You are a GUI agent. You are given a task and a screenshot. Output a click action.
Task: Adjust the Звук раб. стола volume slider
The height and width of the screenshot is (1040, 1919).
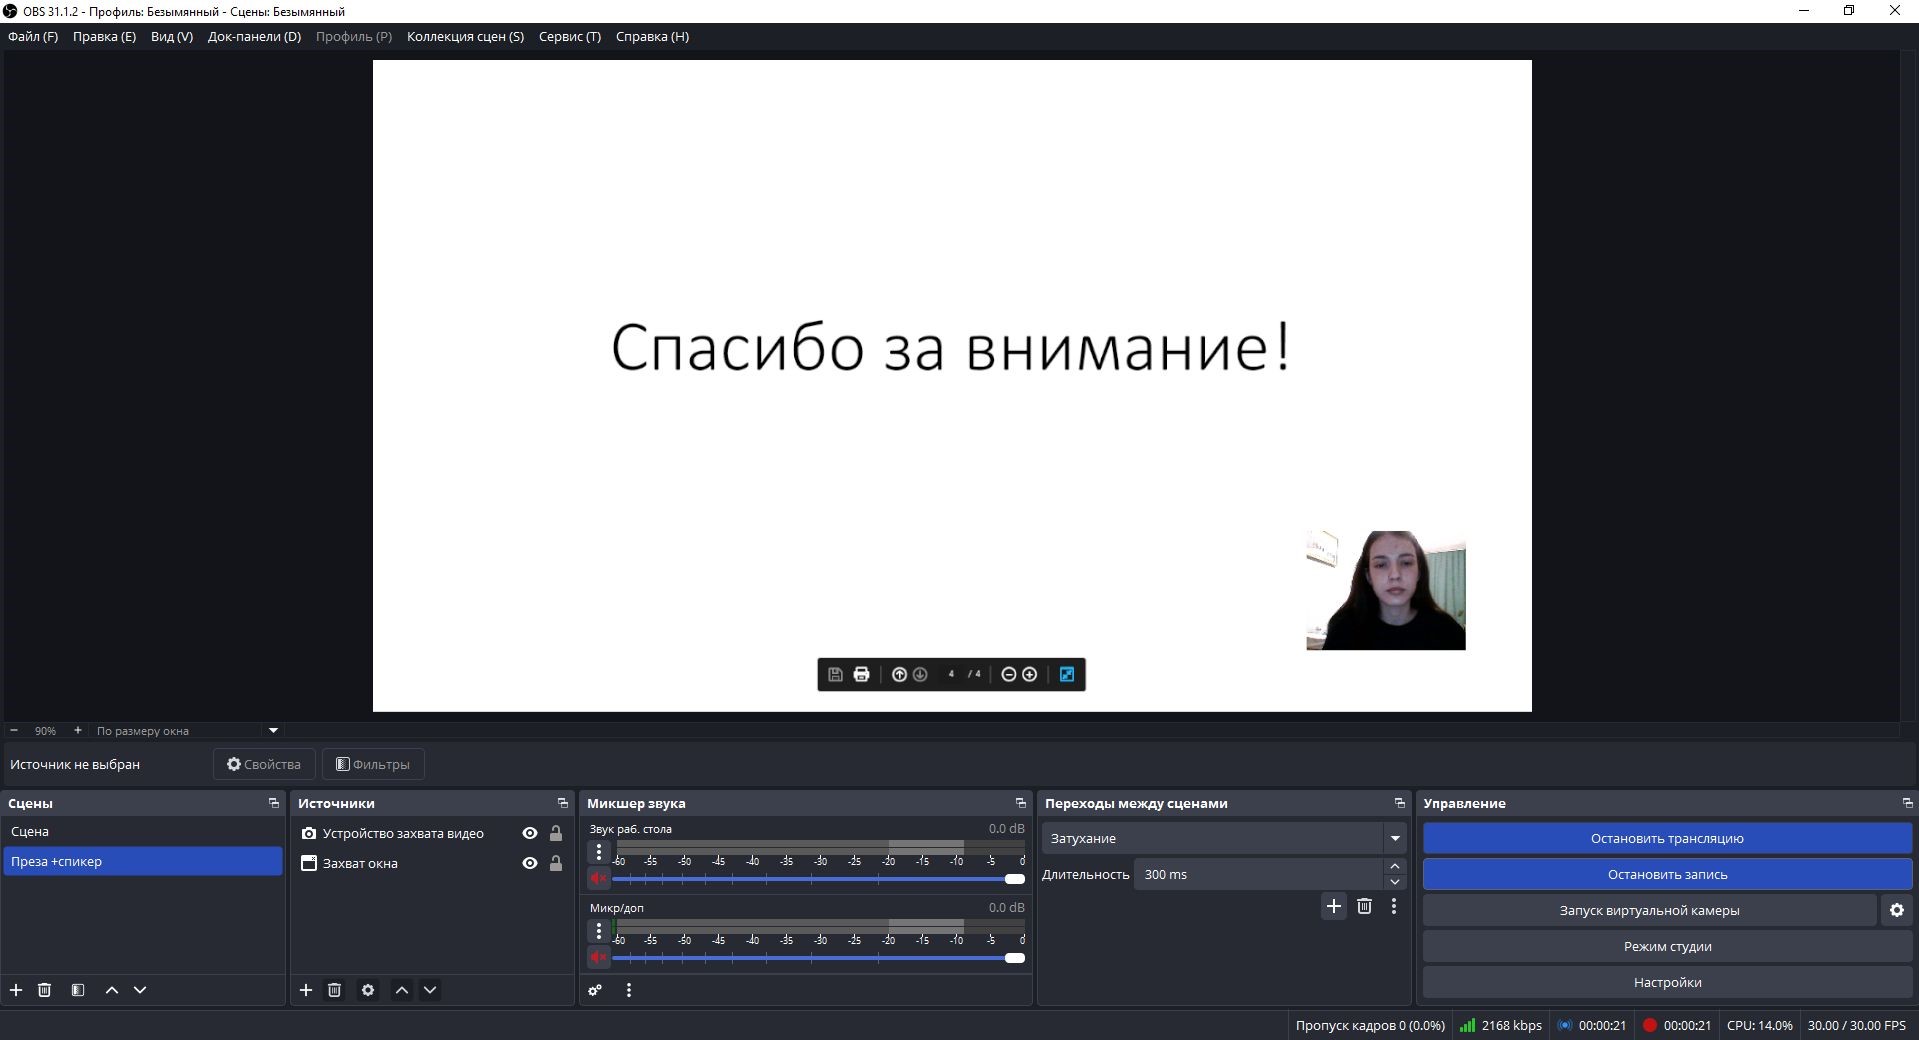click(x=1014, y=879)
